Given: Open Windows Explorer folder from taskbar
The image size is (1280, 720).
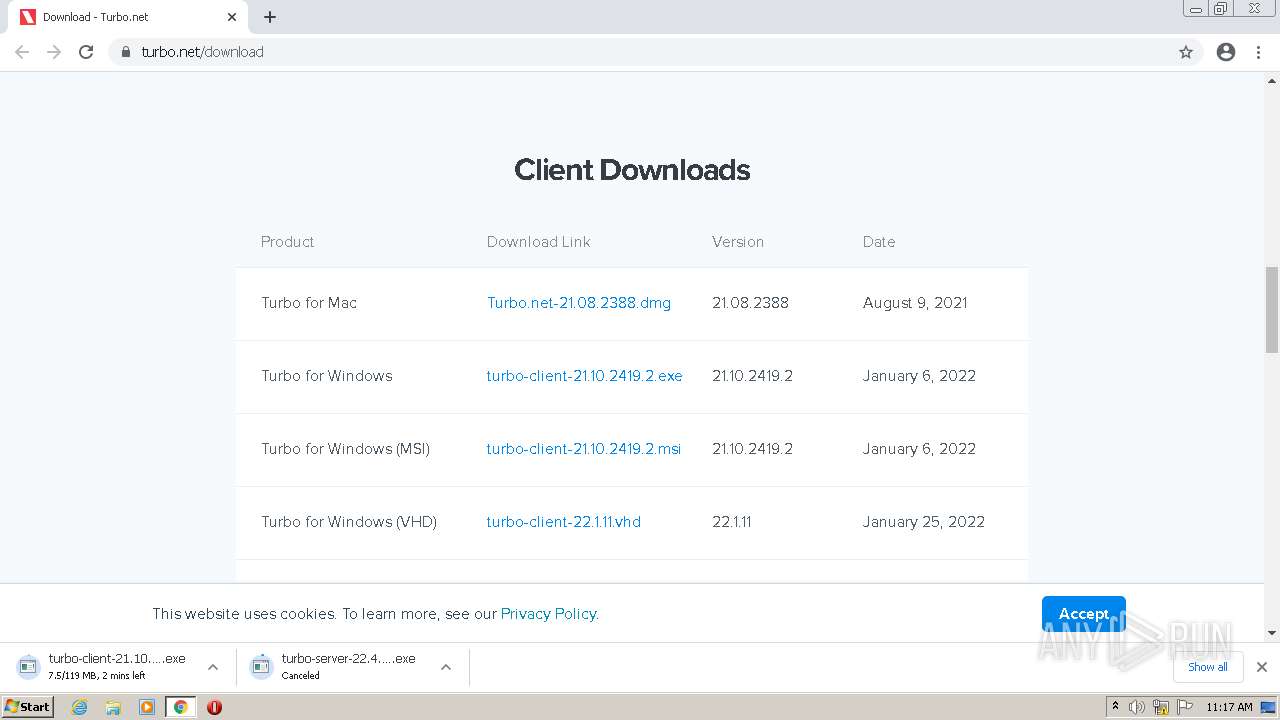Looking at the screenshot, I should pos(113,707).
